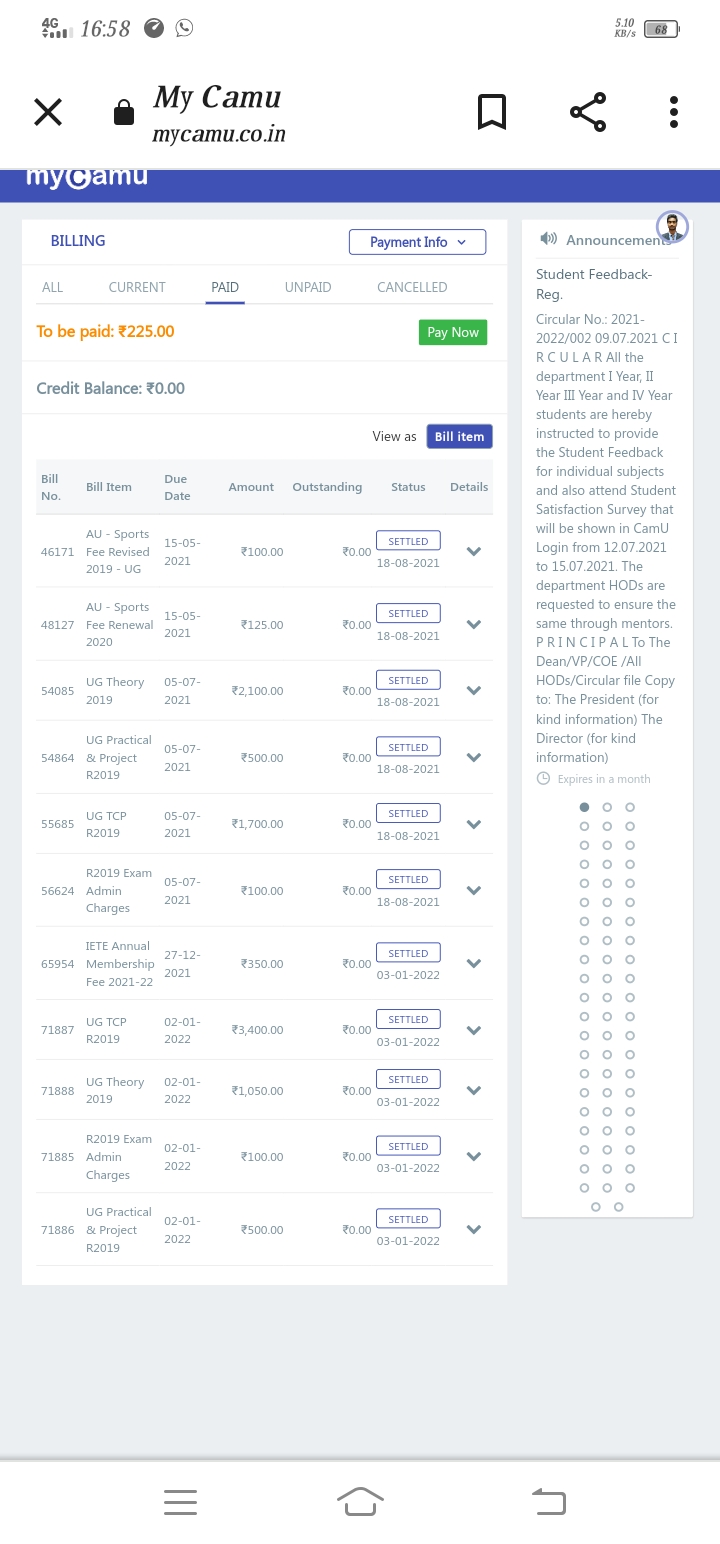The height and width of the screenshot is (1544, 720).
Task: Open the three-dot browser menu
Action: [674, 113]
